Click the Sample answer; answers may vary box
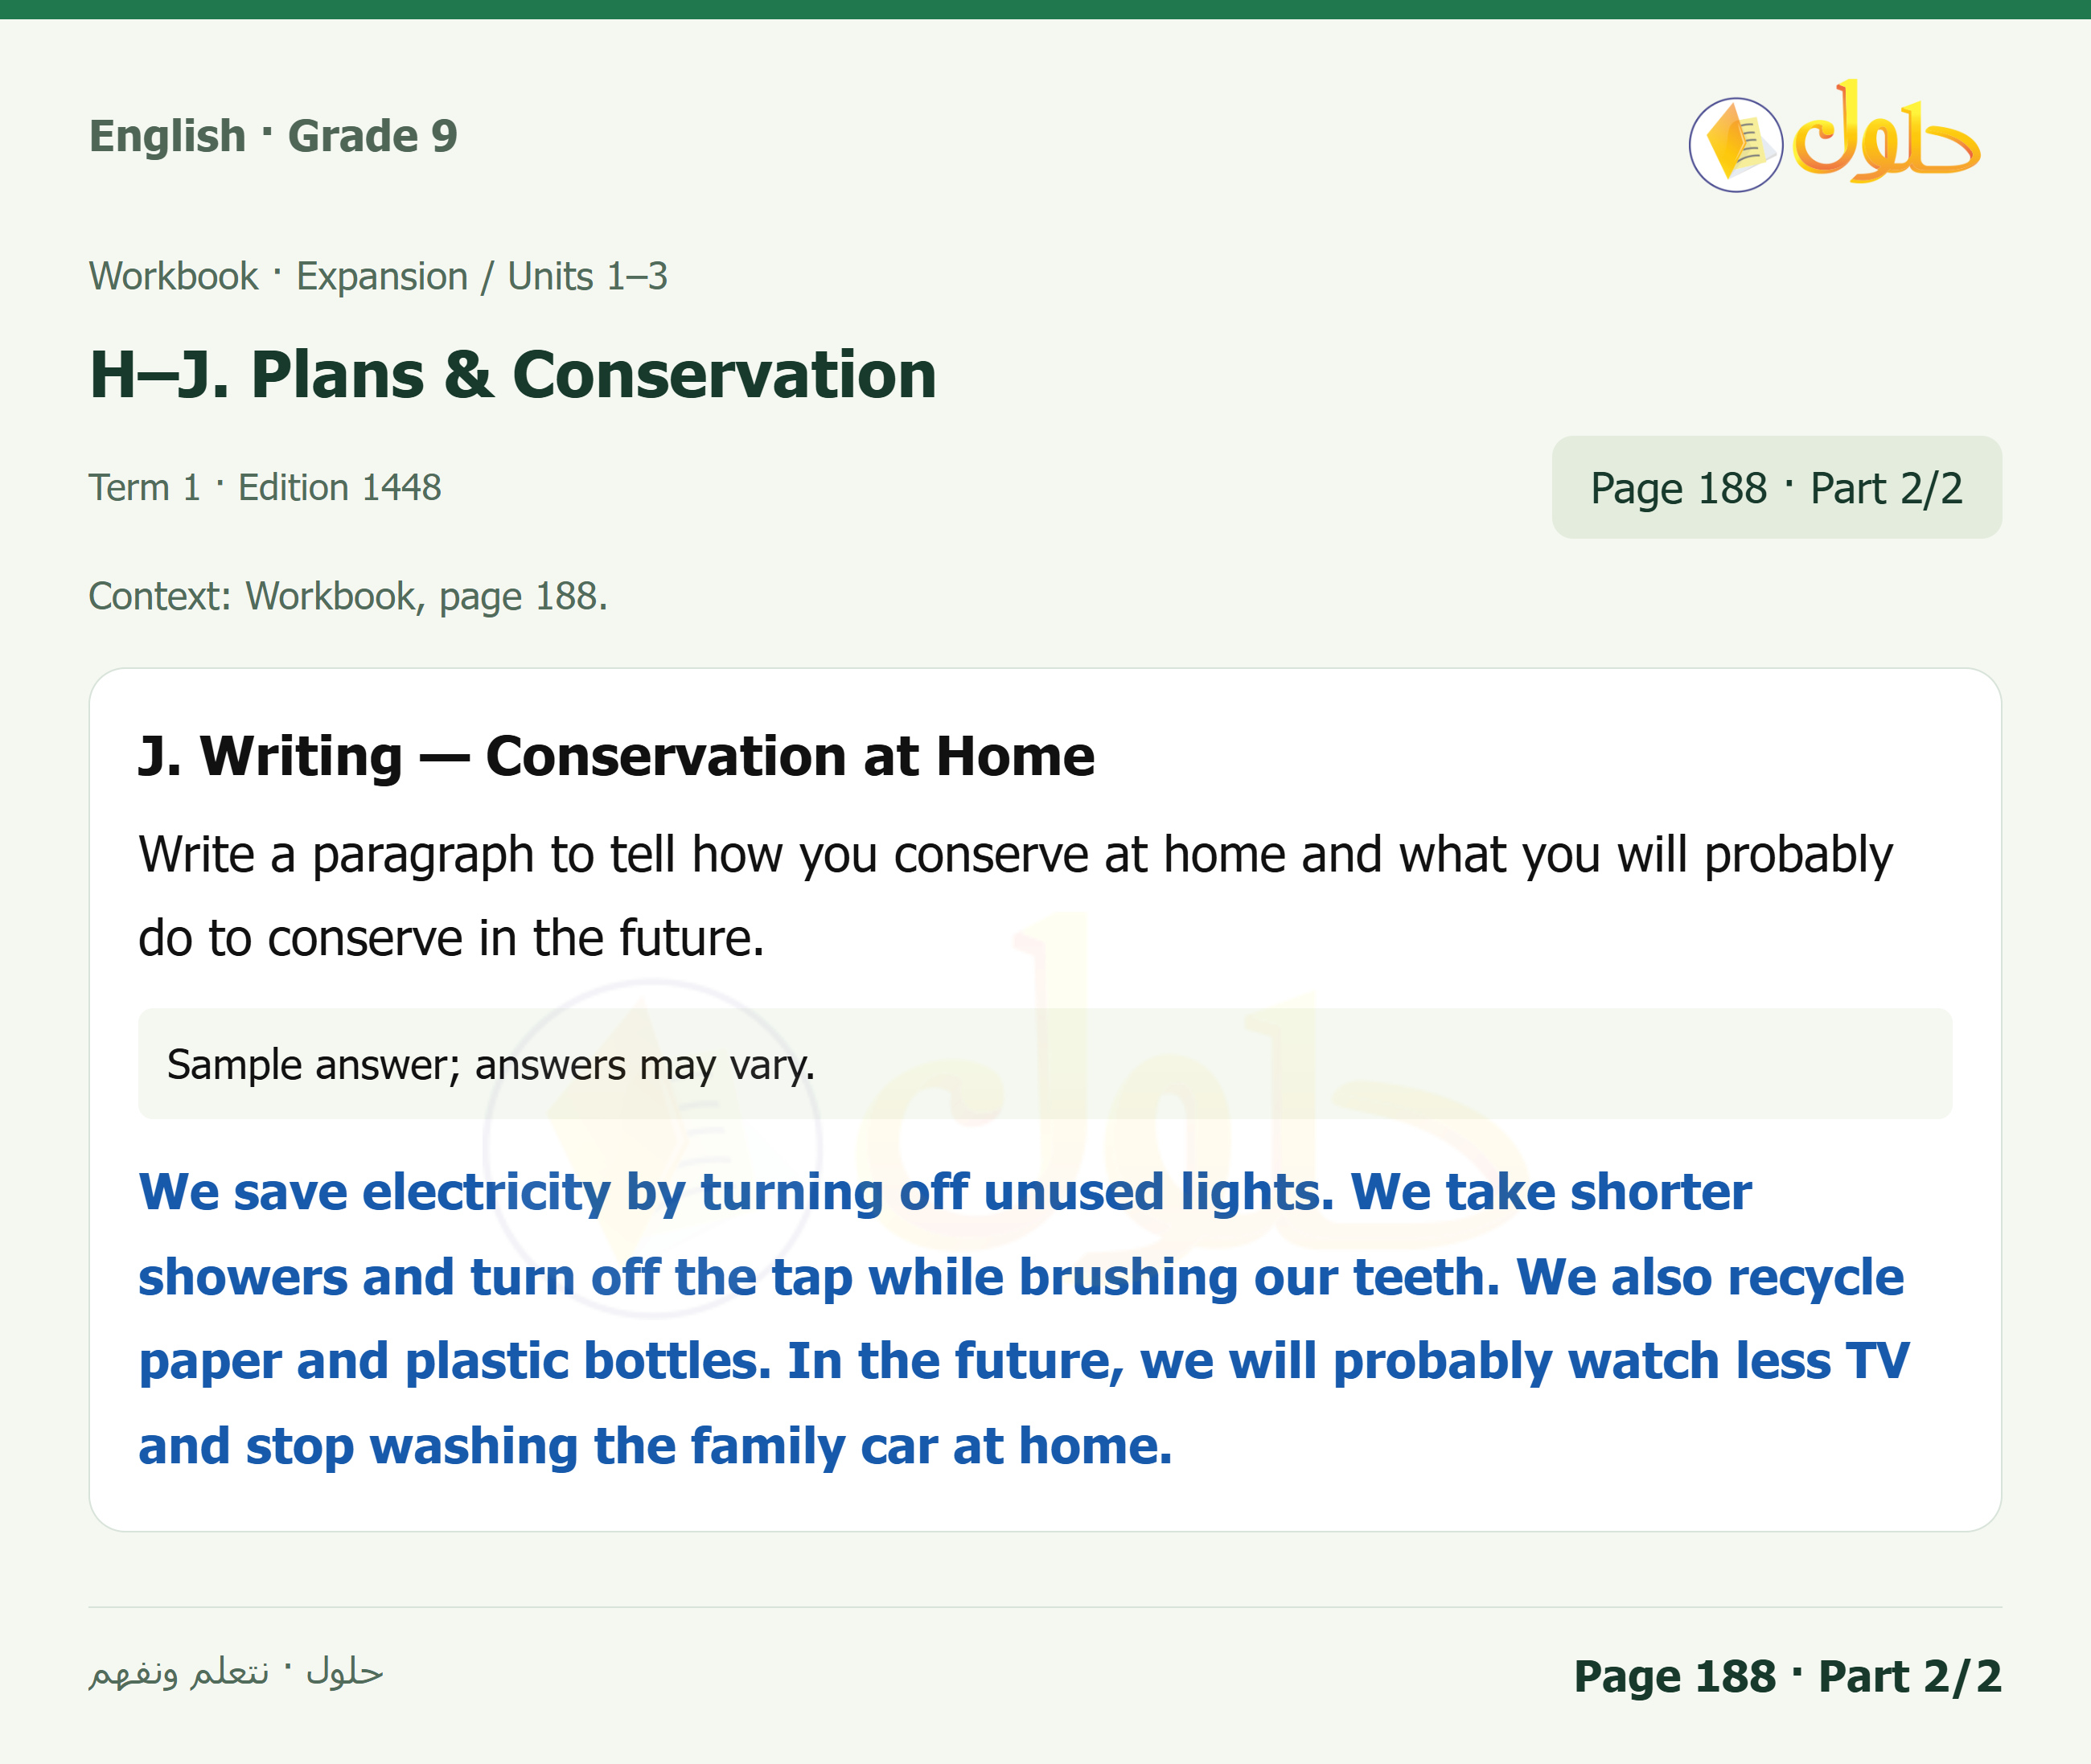This screenshot has width=2091, height=1764. (1045, 1064)
